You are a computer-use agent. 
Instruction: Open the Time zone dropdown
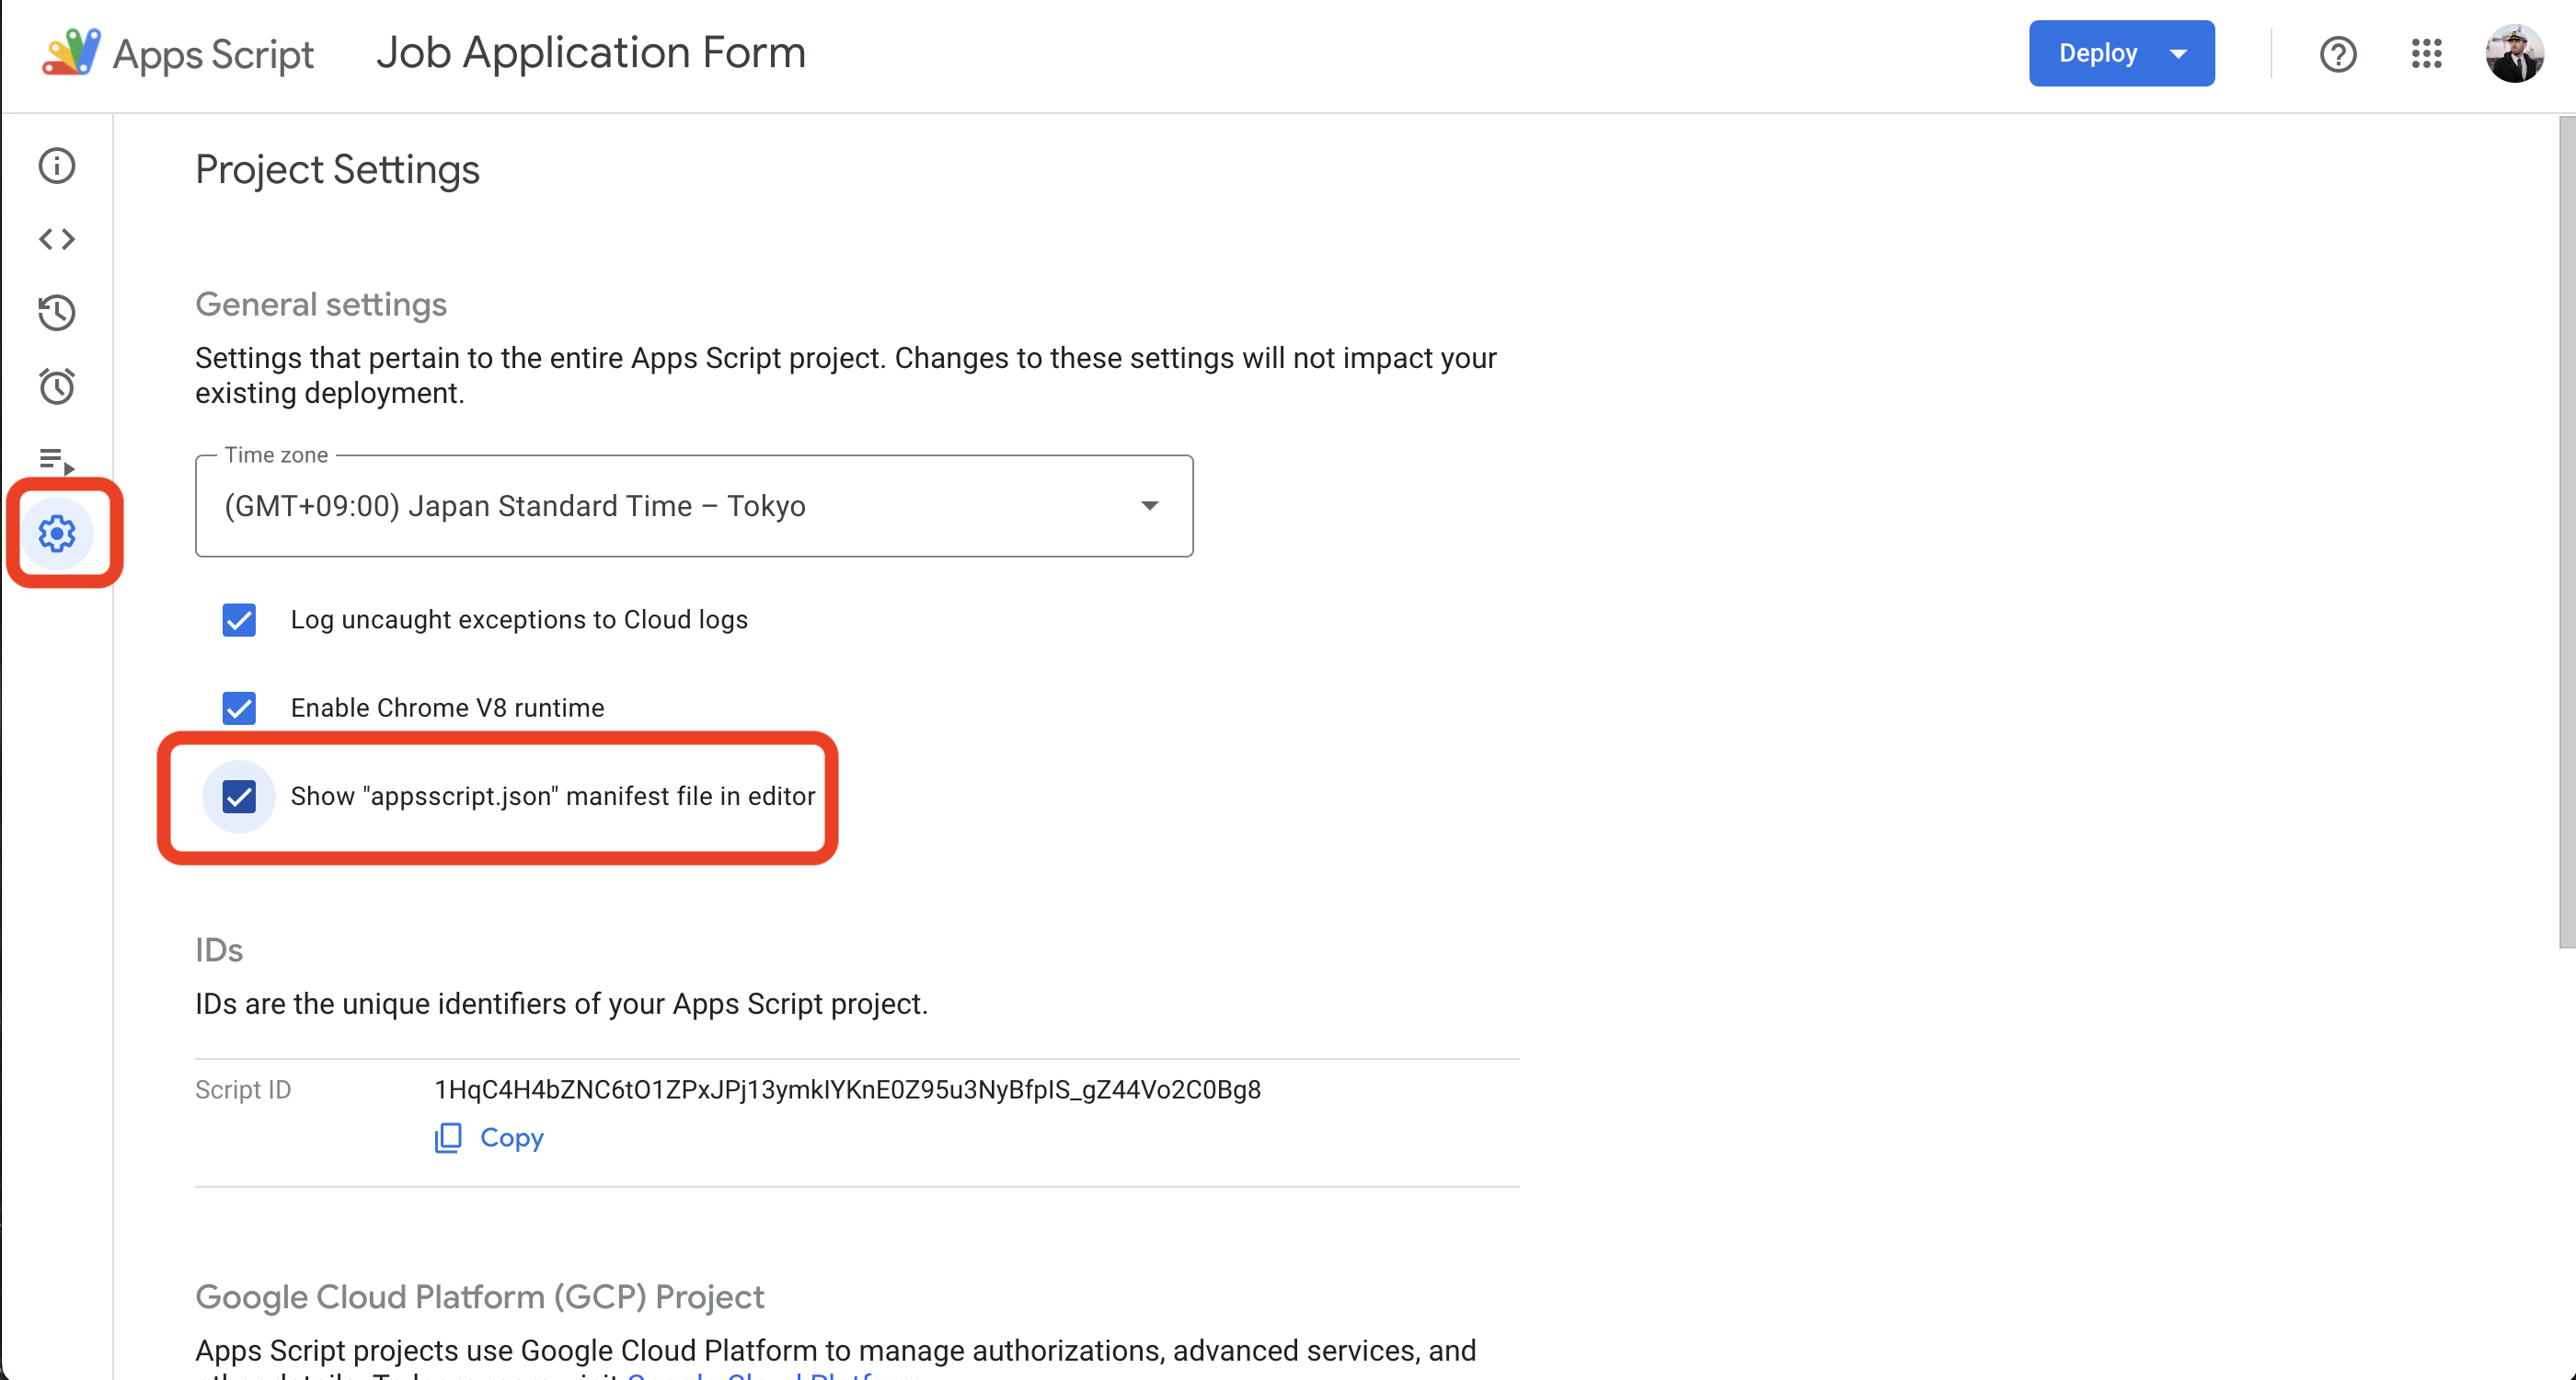[x=1150, y=506]
